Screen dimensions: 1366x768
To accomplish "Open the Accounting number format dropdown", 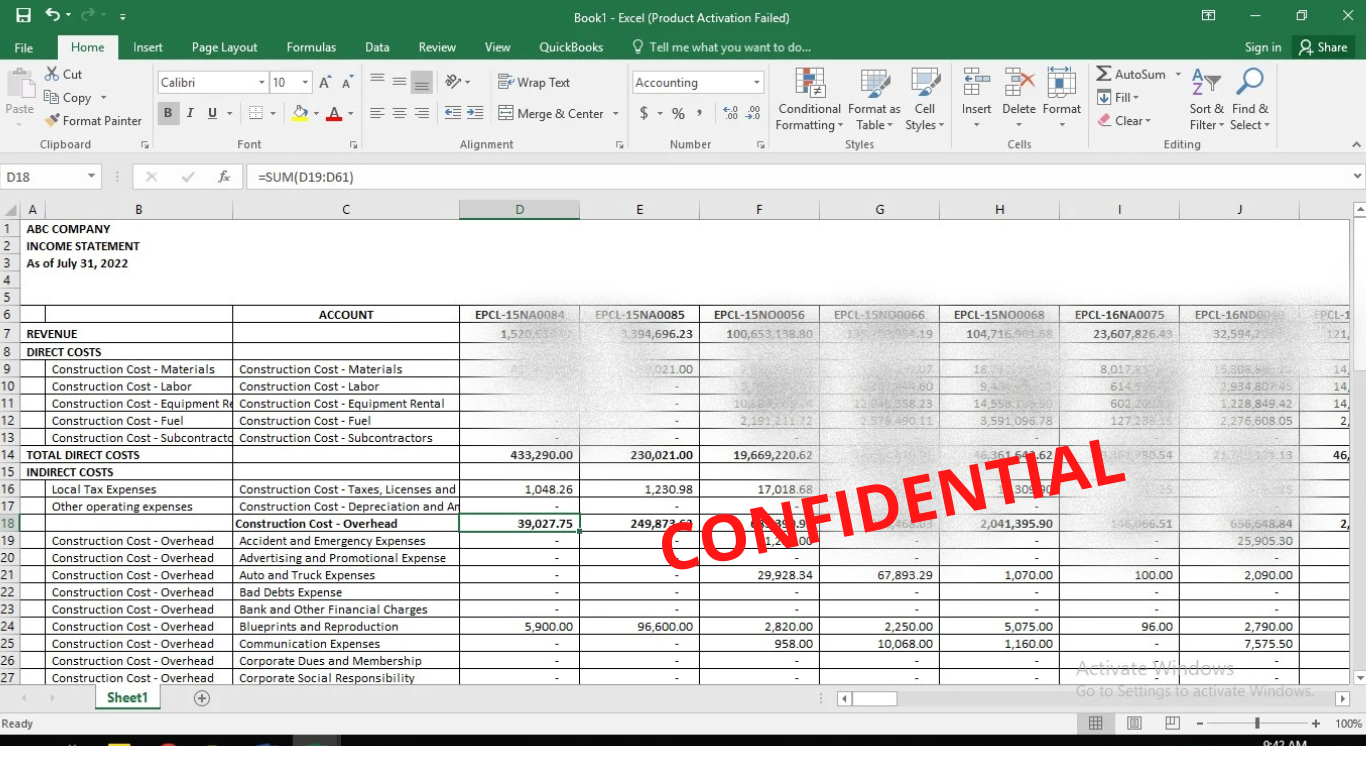I will [756, 83].
